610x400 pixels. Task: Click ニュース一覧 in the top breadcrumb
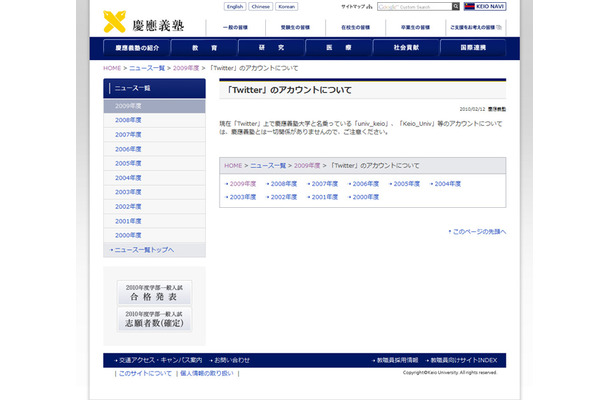[x=147, y=68]
